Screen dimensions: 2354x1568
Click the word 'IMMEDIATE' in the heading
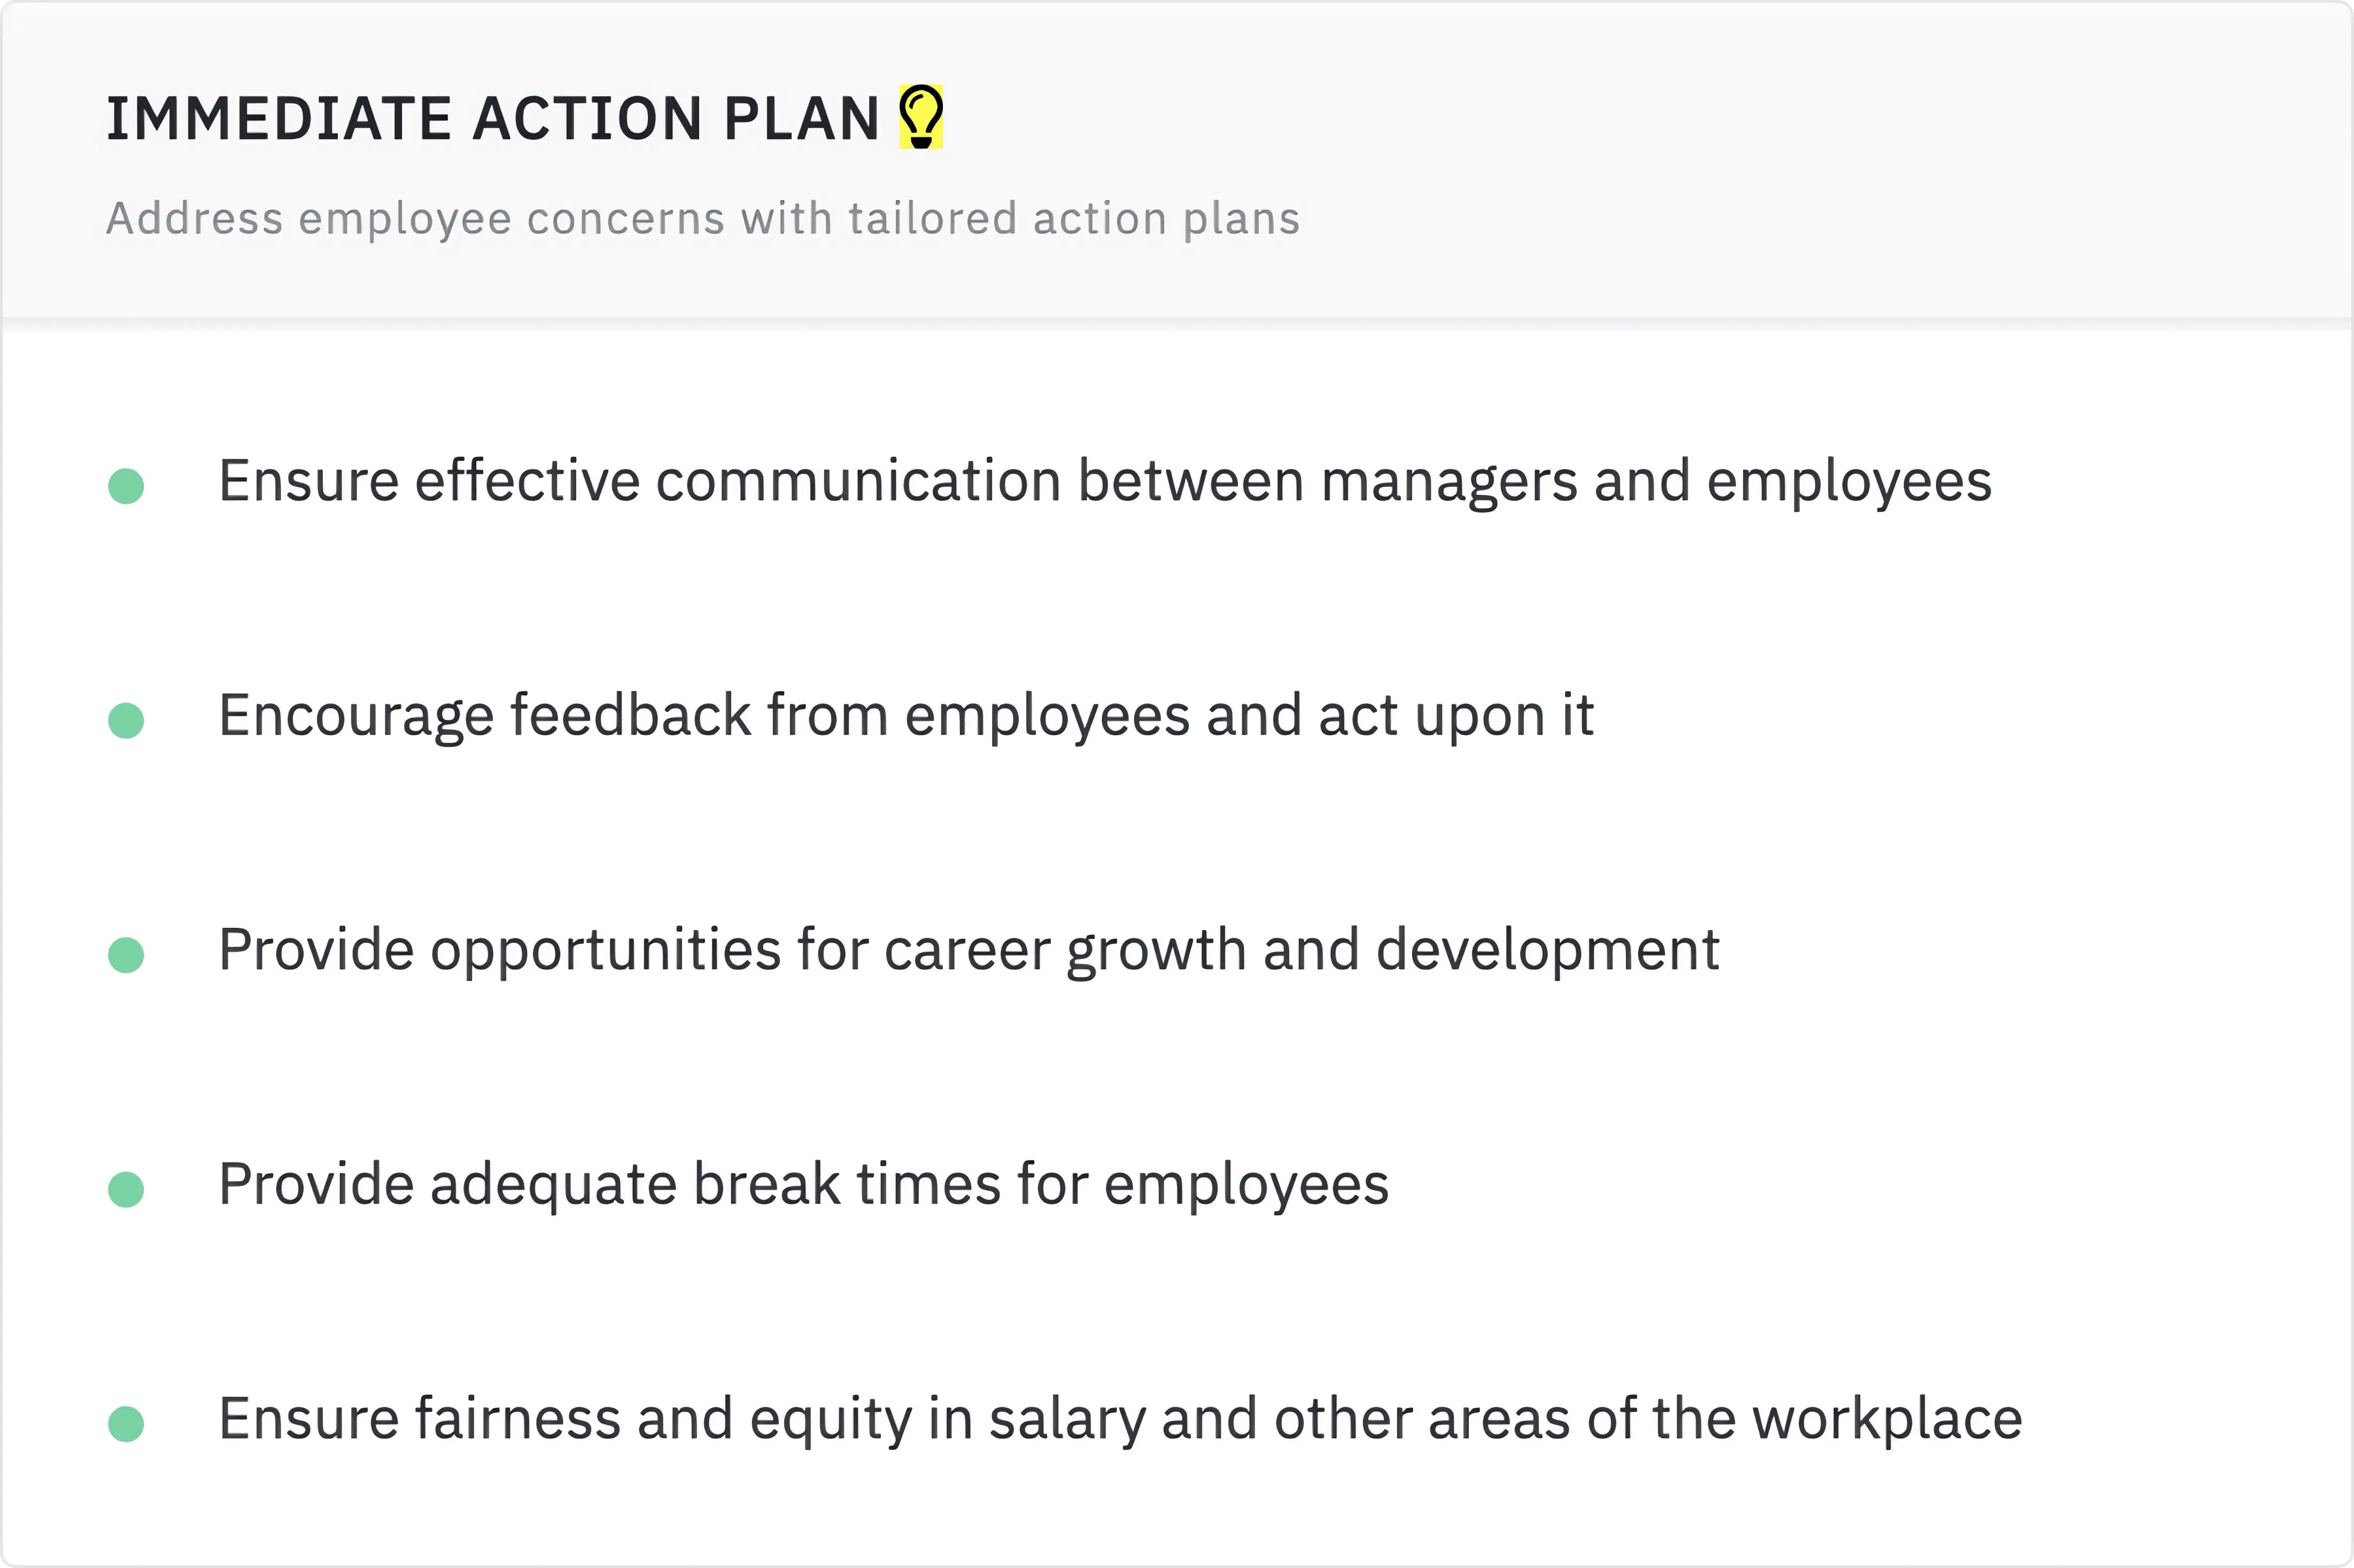click(x=279, y=119)
